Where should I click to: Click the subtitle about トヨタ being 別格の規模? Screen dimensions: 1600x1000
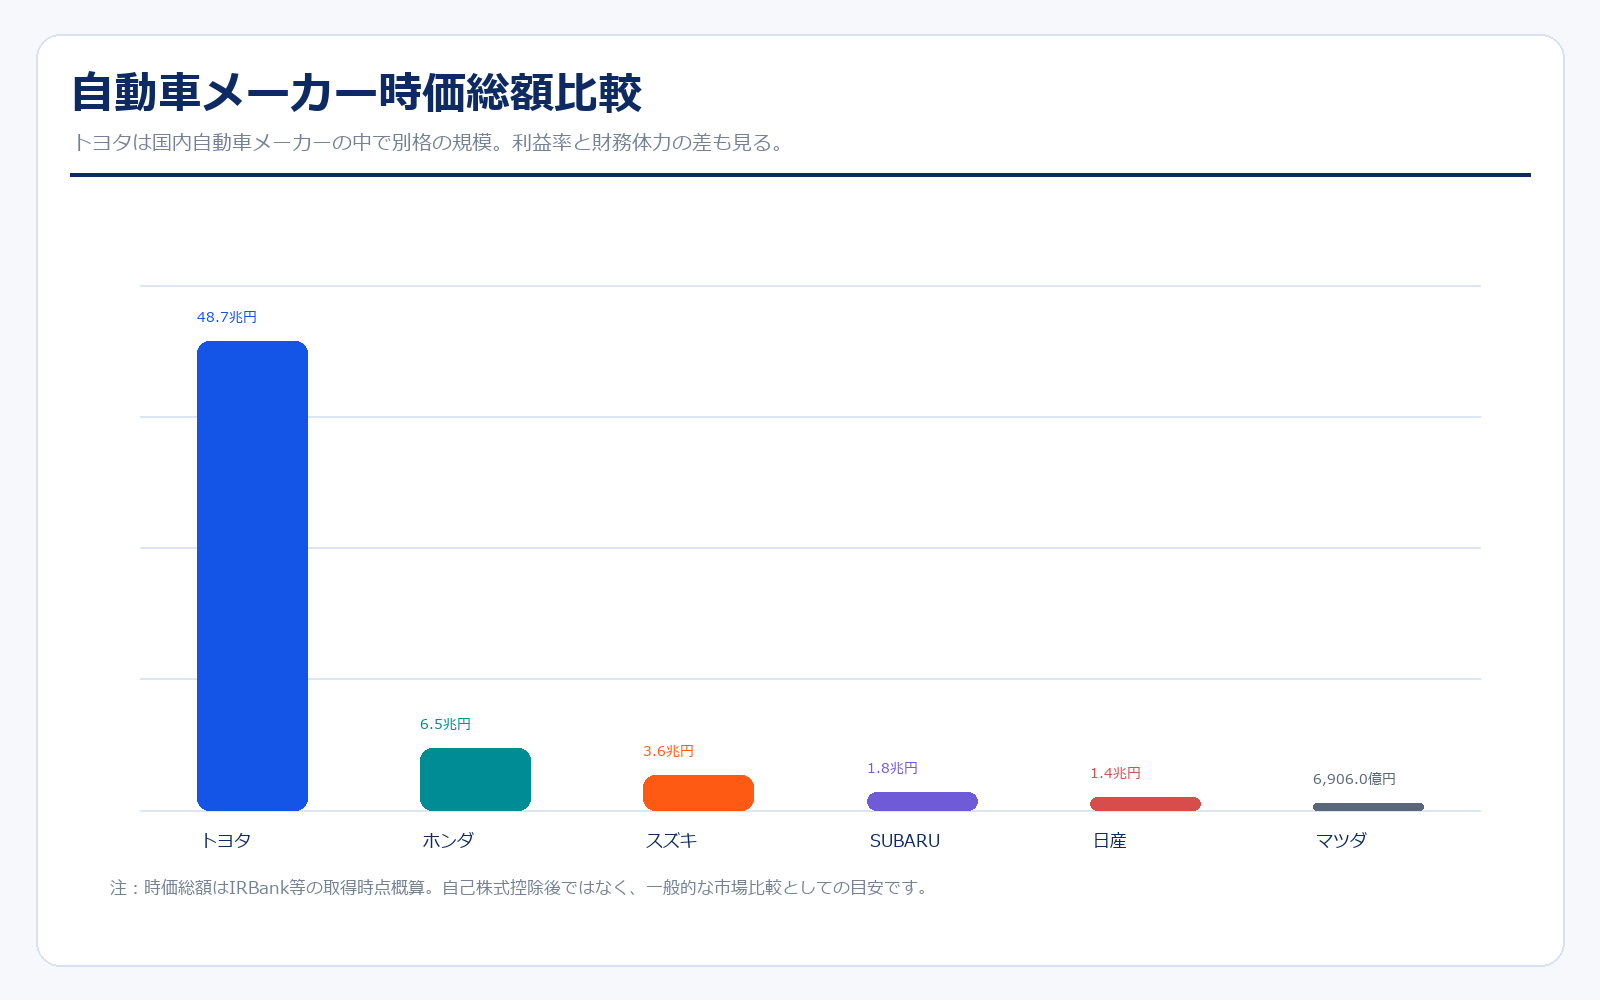coord(431,142)
